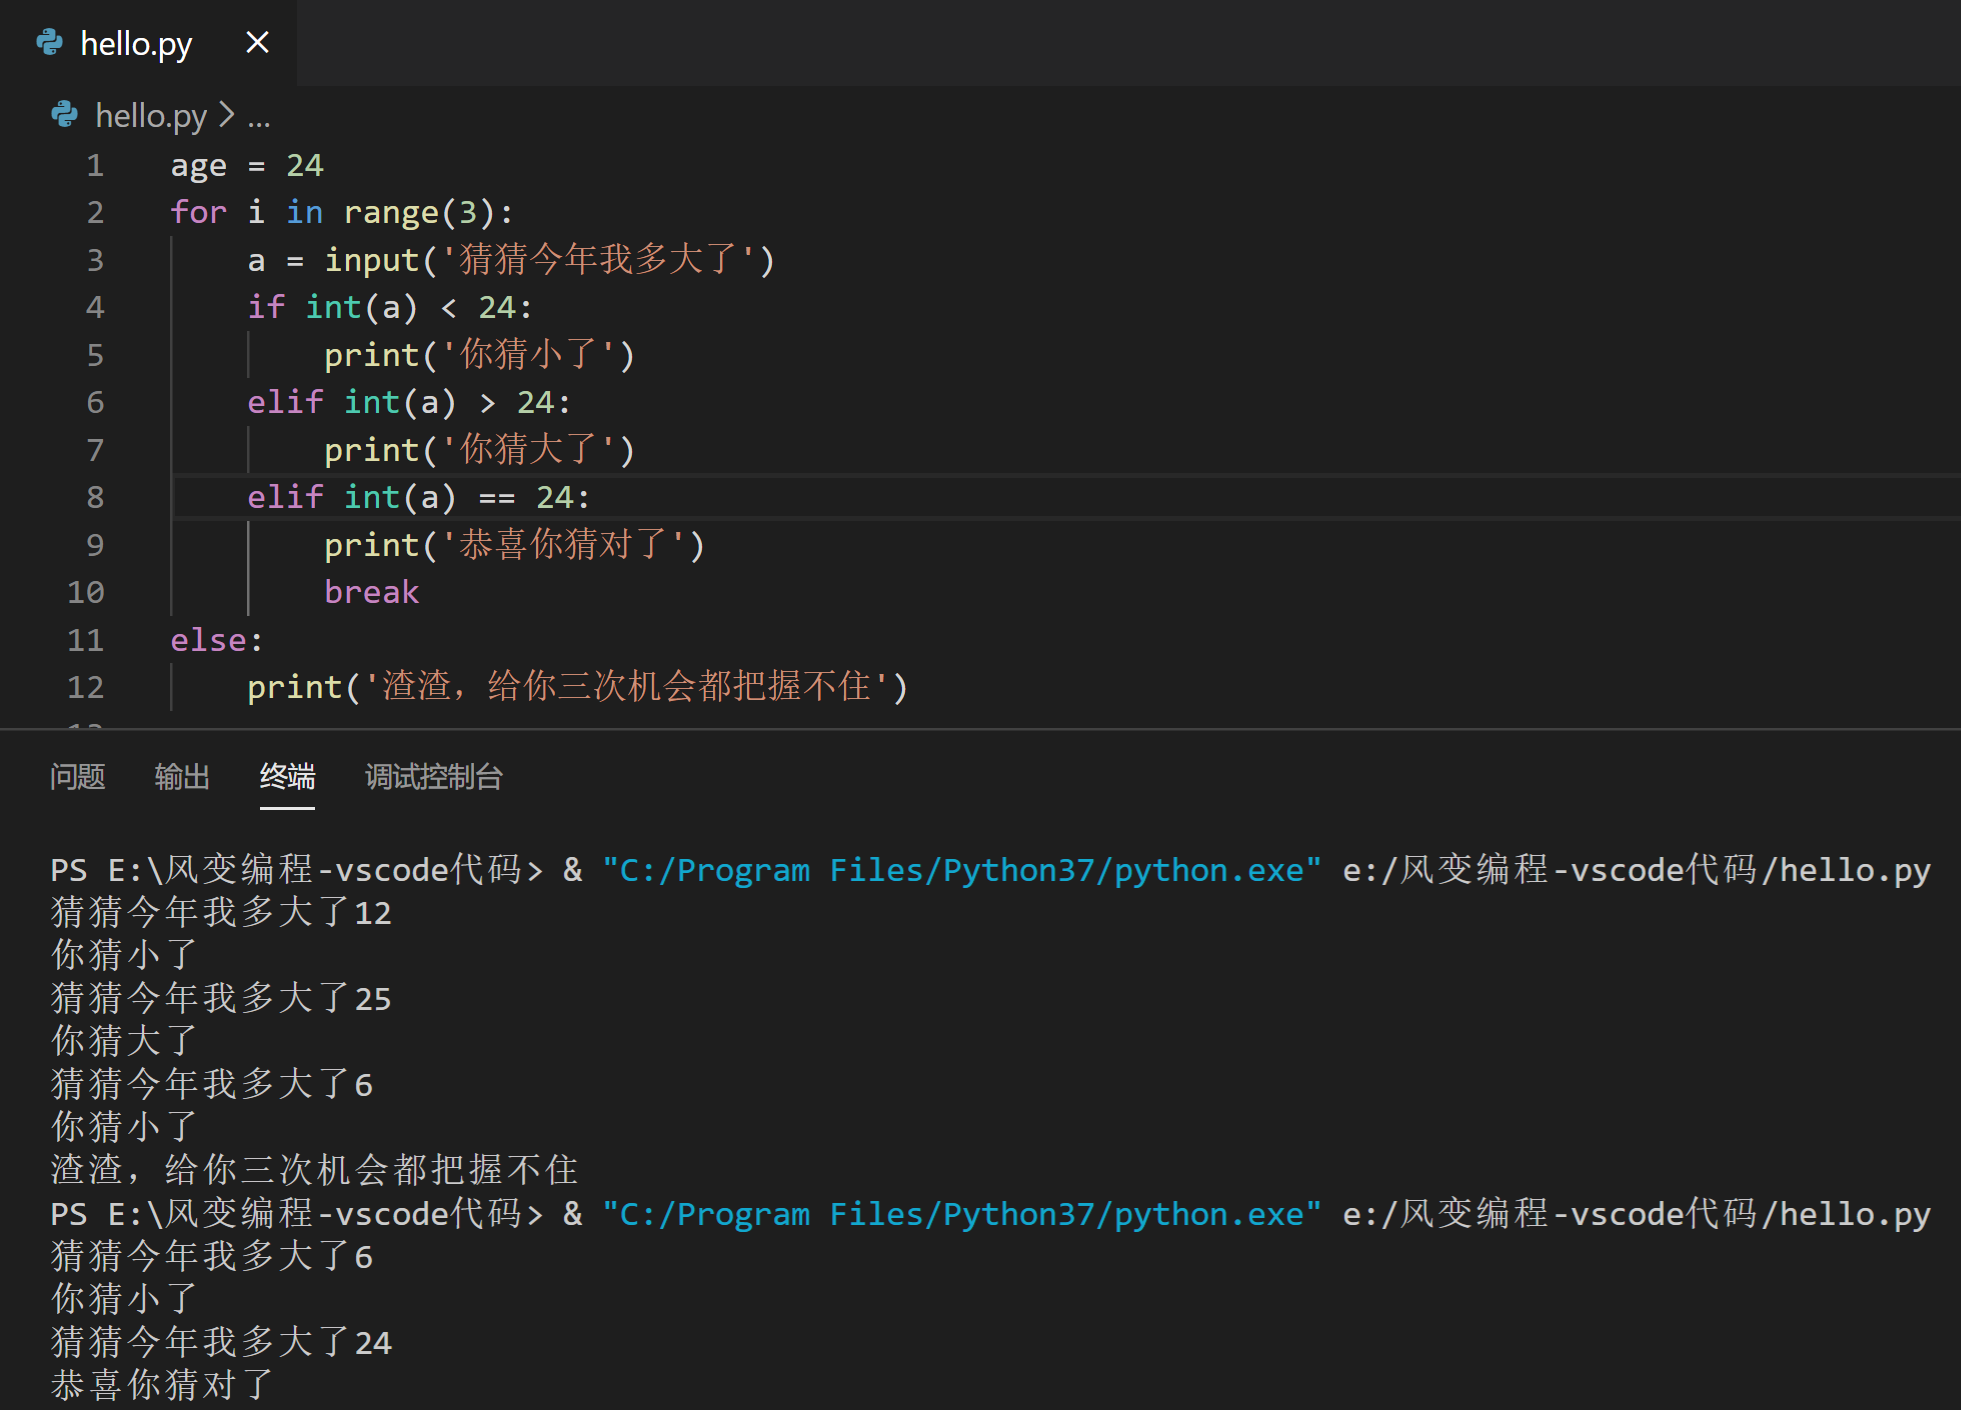Click line number 2 in the gutter

point(94,212)
